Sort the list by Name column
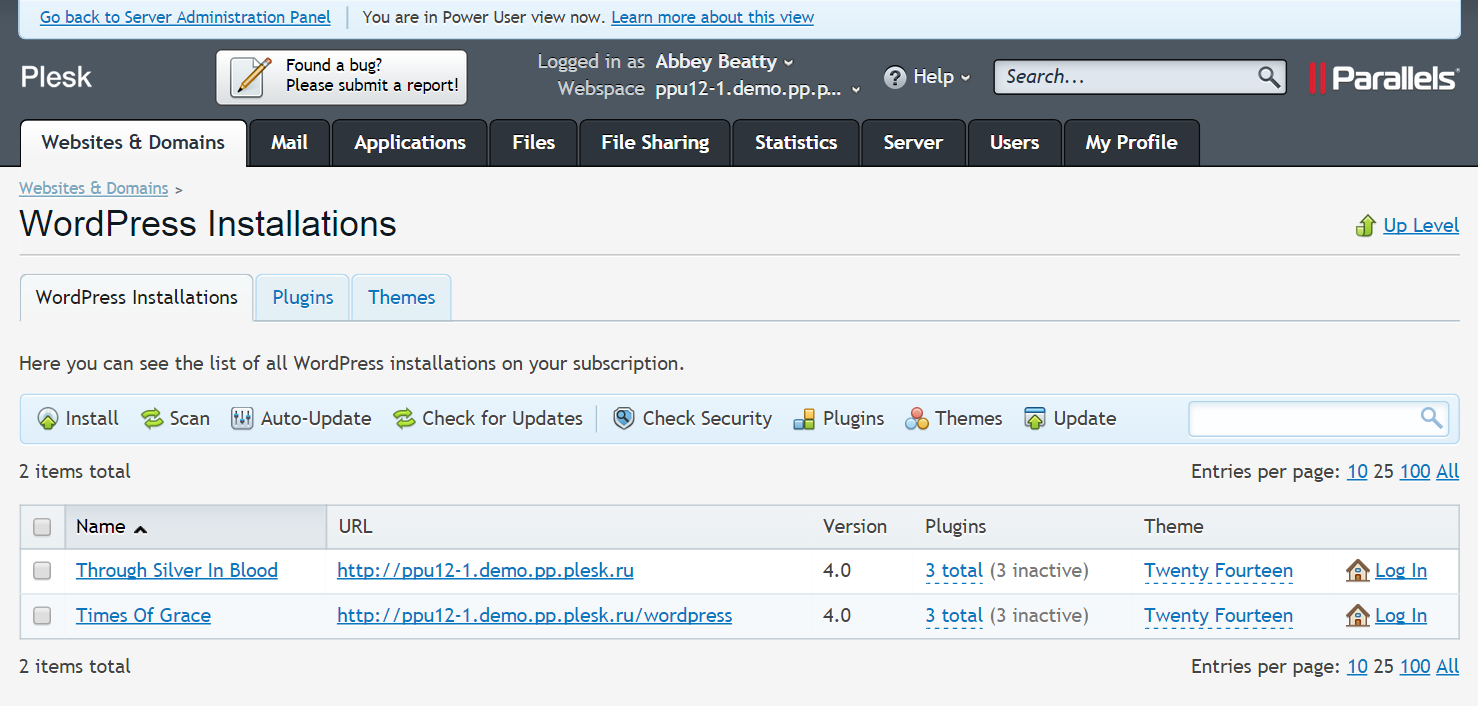The width and height of the screenshot is (1478, 706). (x=111, y=527)
